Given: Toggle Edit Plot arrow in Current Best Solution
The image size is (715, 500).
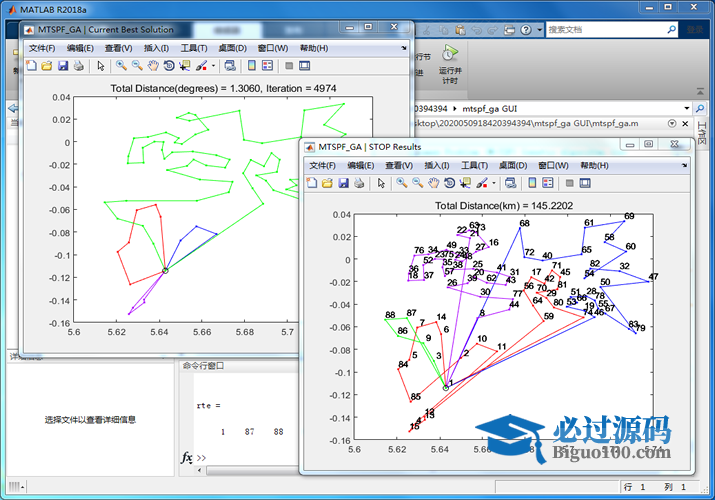Looking at the screenshot, I should [100, 66].
